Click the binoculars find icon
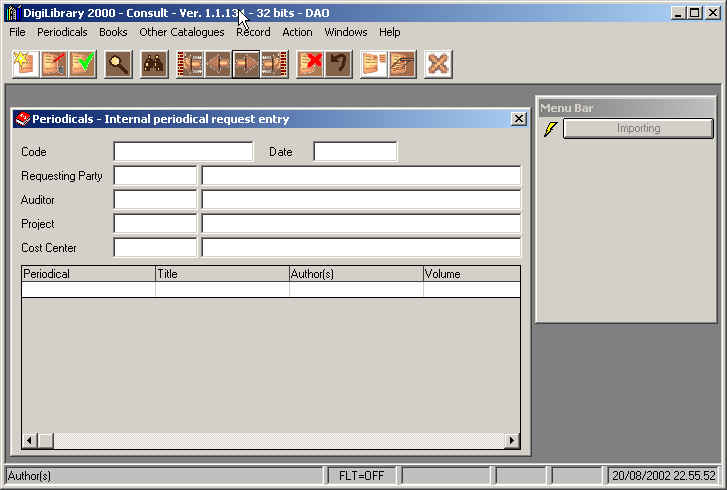The width and height of the screenshot is (727, 490). pyautogui.click(x=154, y=64)
